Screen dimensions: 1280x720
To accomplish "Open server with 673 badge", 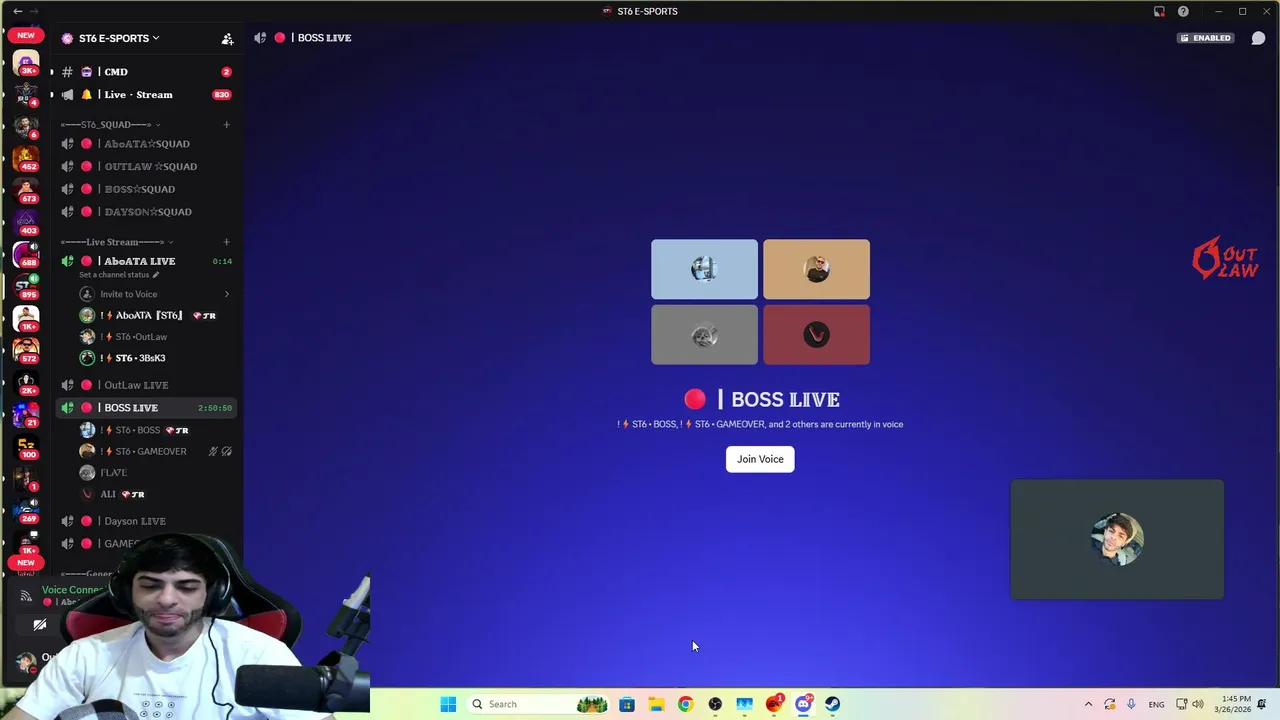I will tap(26, 191).
